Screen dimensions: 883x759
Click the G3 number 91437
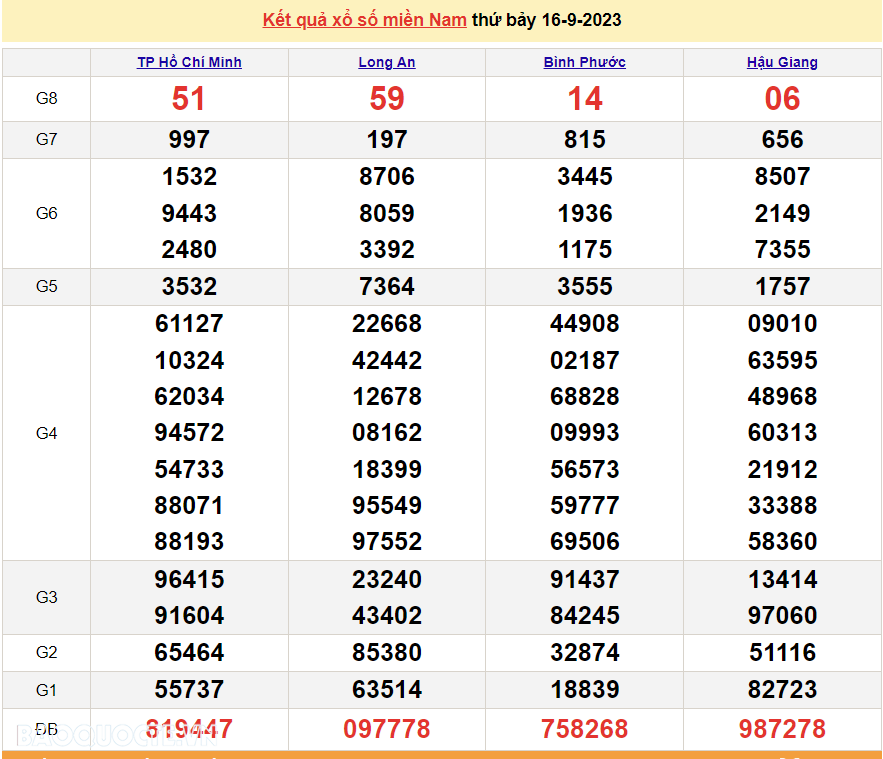click(585, 579)
